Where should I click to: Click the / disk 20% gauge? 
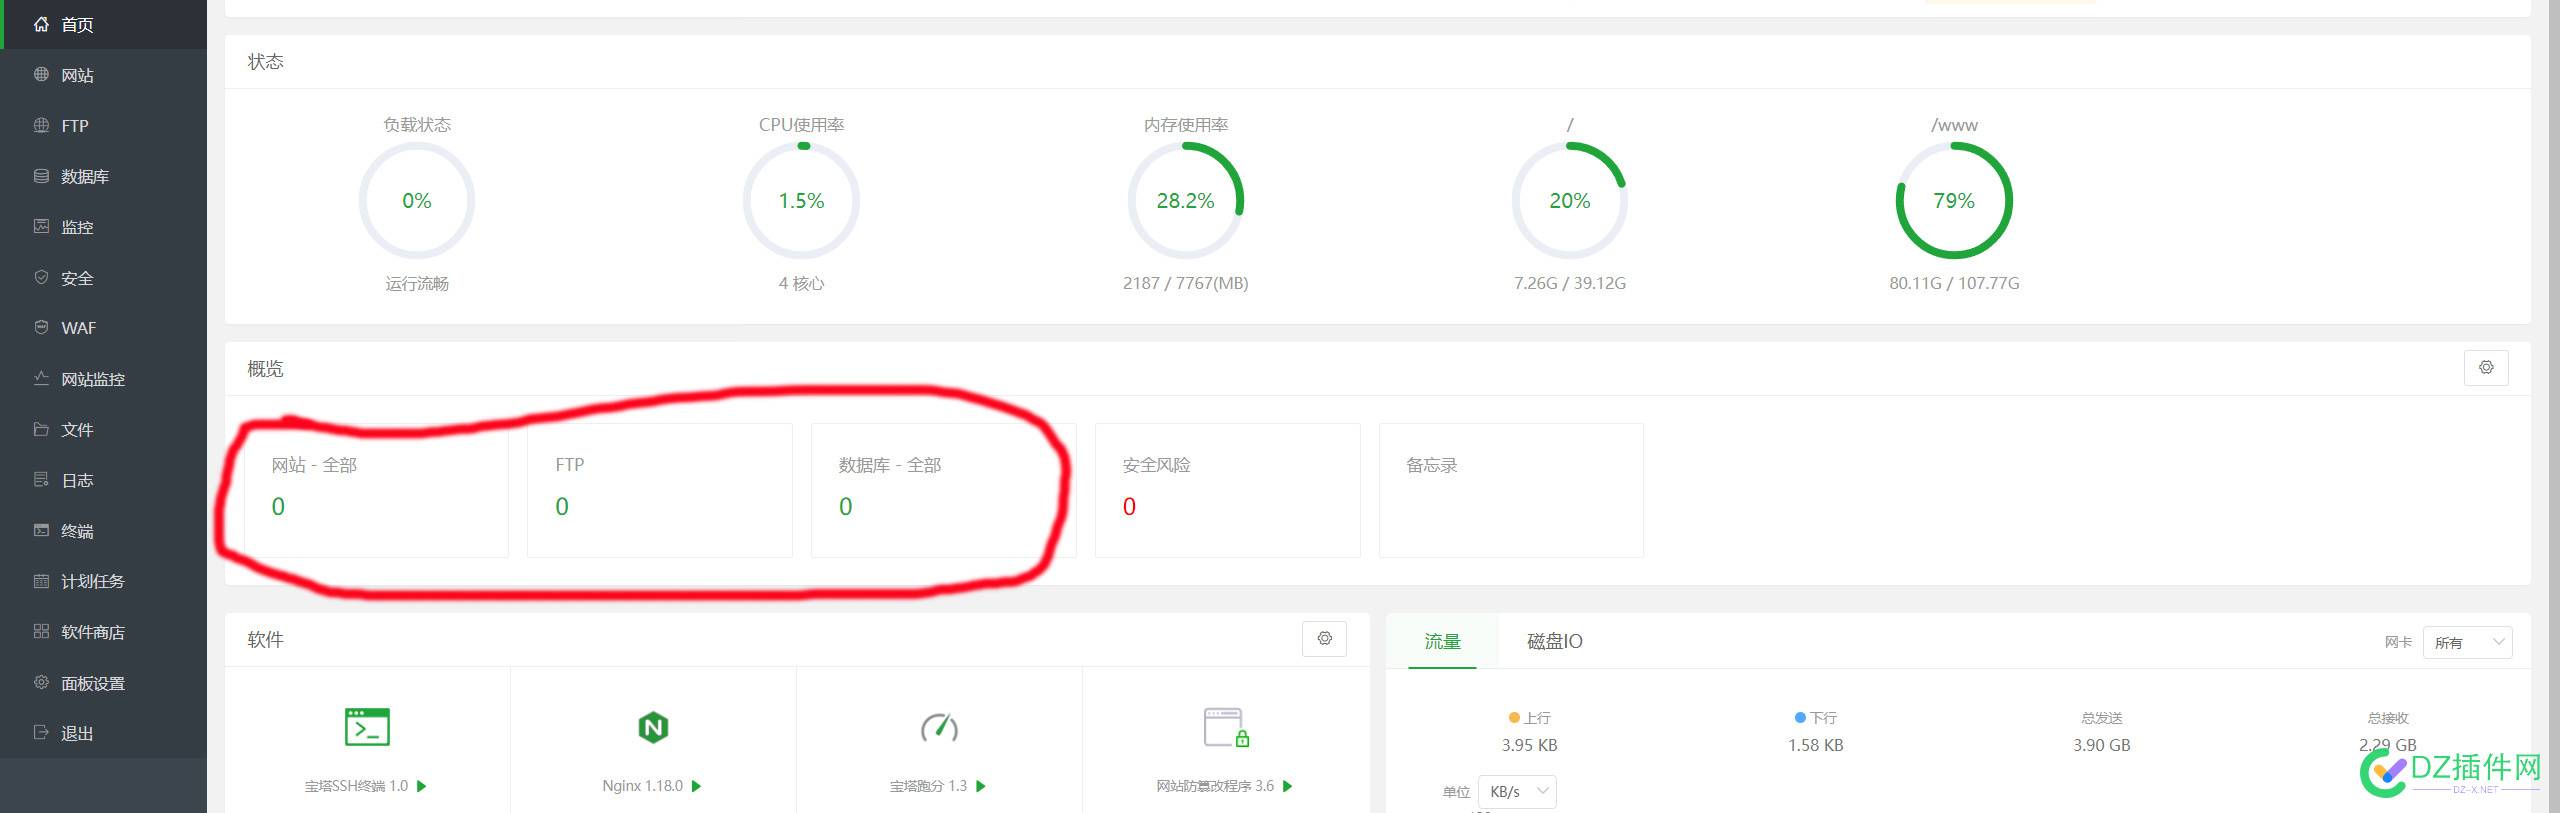1569,200
